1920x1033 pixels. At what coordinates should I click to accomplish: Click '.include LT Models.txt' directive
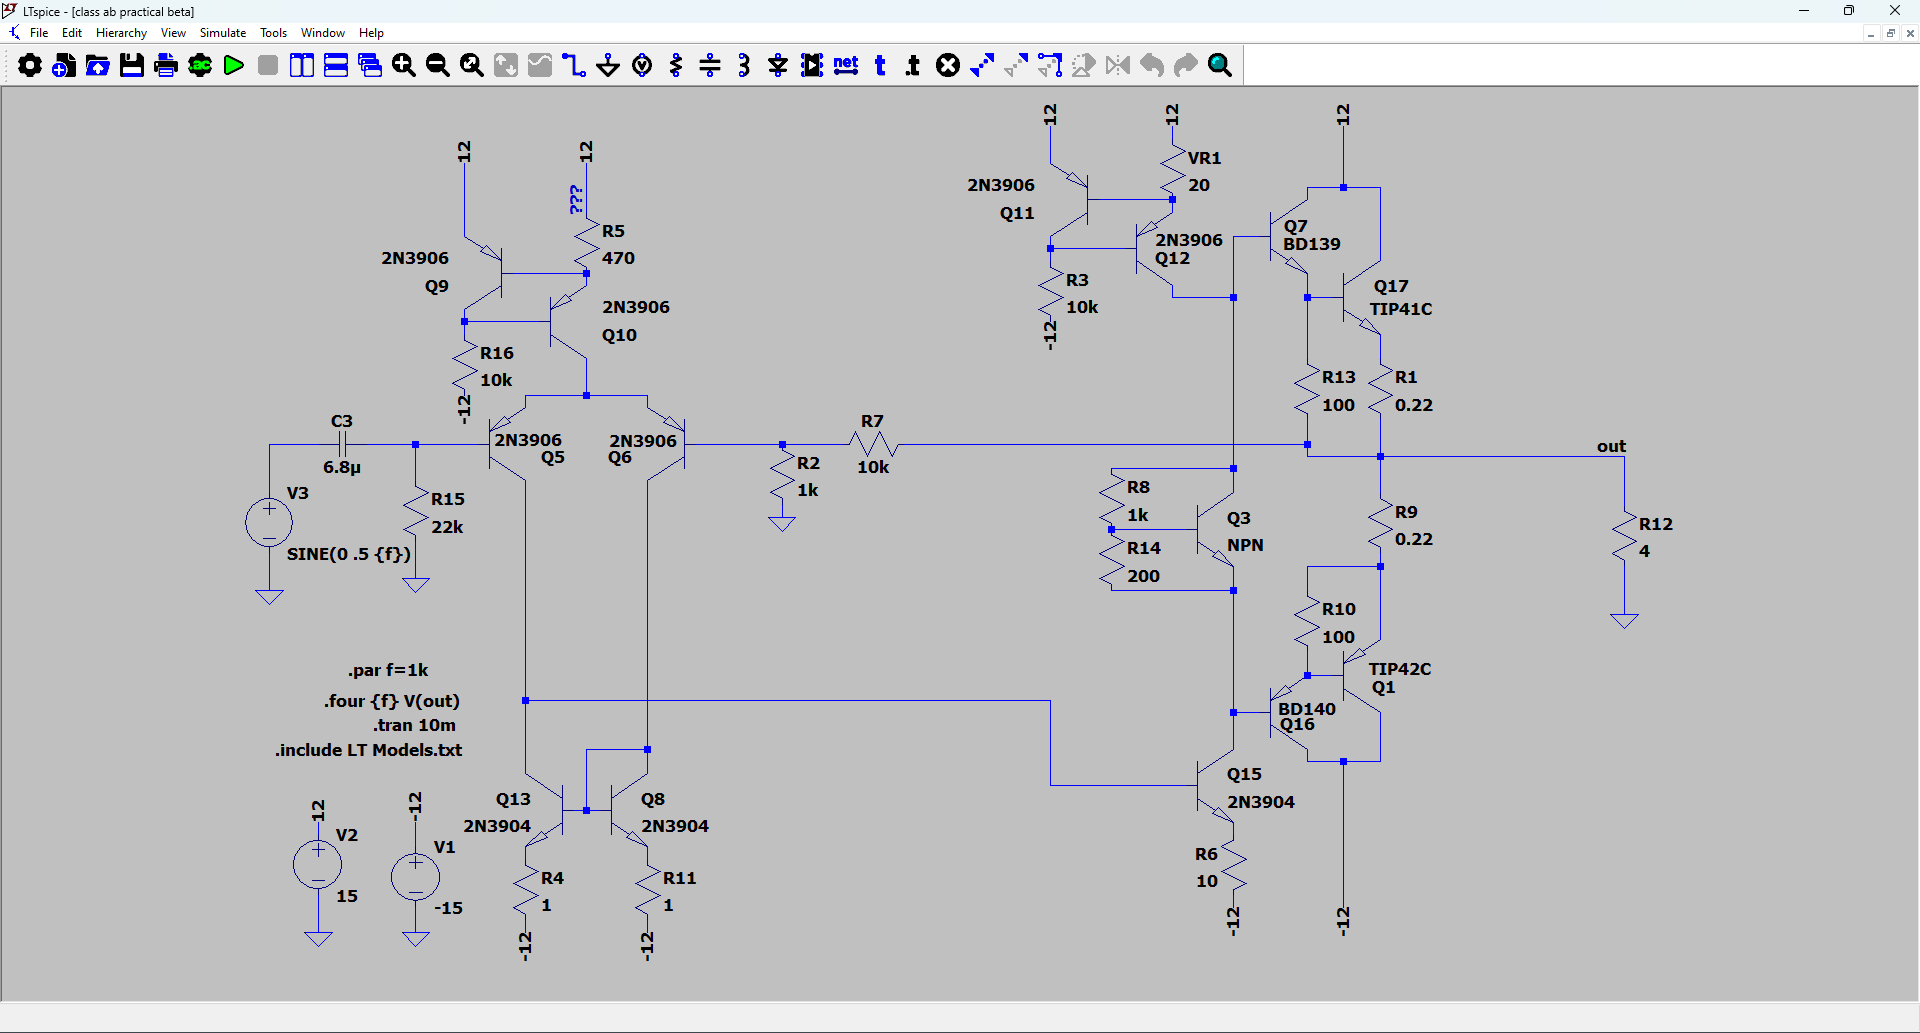pos(368,750)
